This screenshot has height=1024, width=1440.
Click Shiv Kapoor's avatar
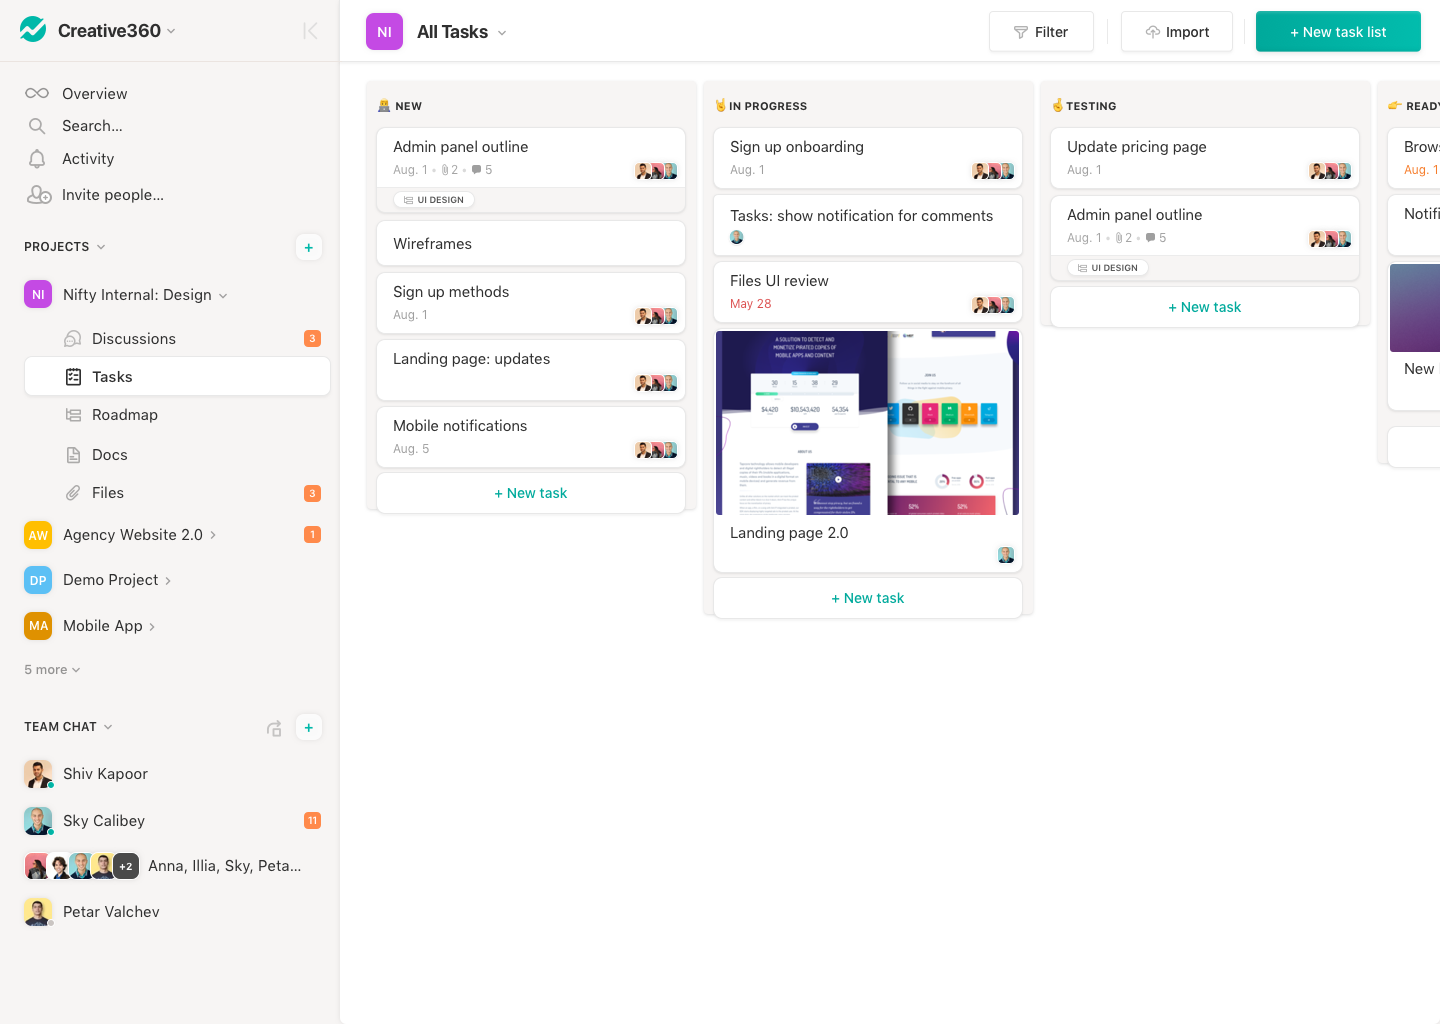pos(38,774)
